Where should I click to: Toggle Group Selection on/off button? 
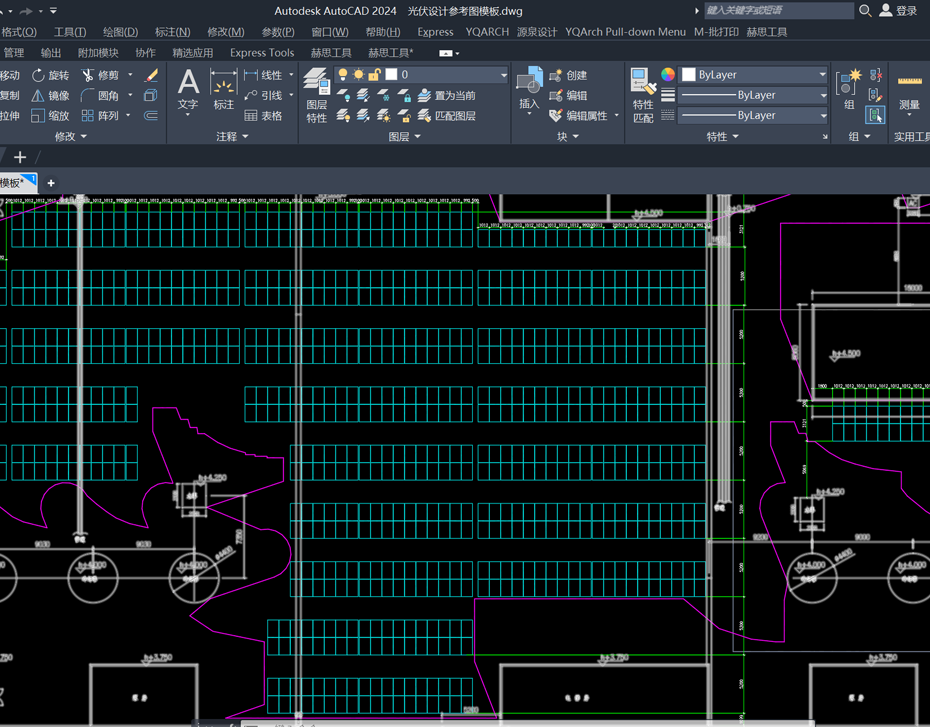[x=875, y=115]
